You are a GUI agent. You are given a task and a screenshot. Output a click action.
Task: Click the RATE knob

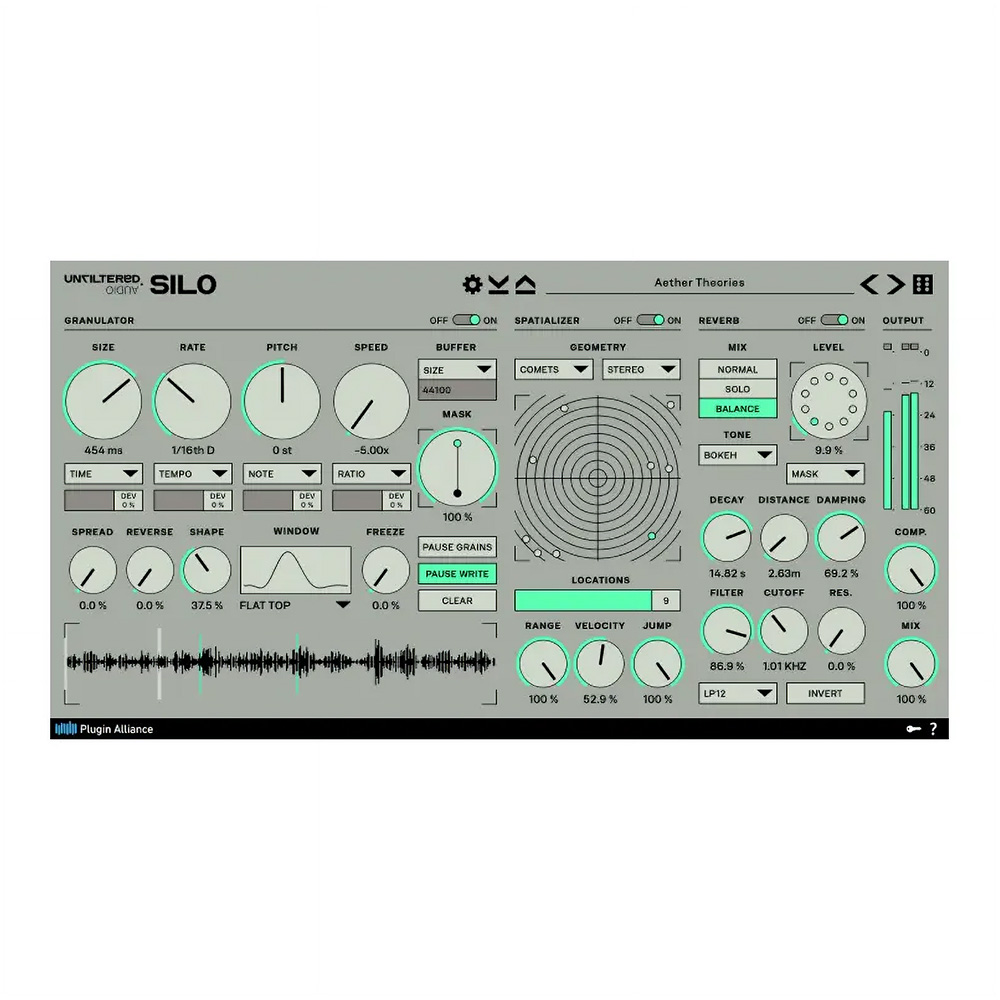point(193,401)
